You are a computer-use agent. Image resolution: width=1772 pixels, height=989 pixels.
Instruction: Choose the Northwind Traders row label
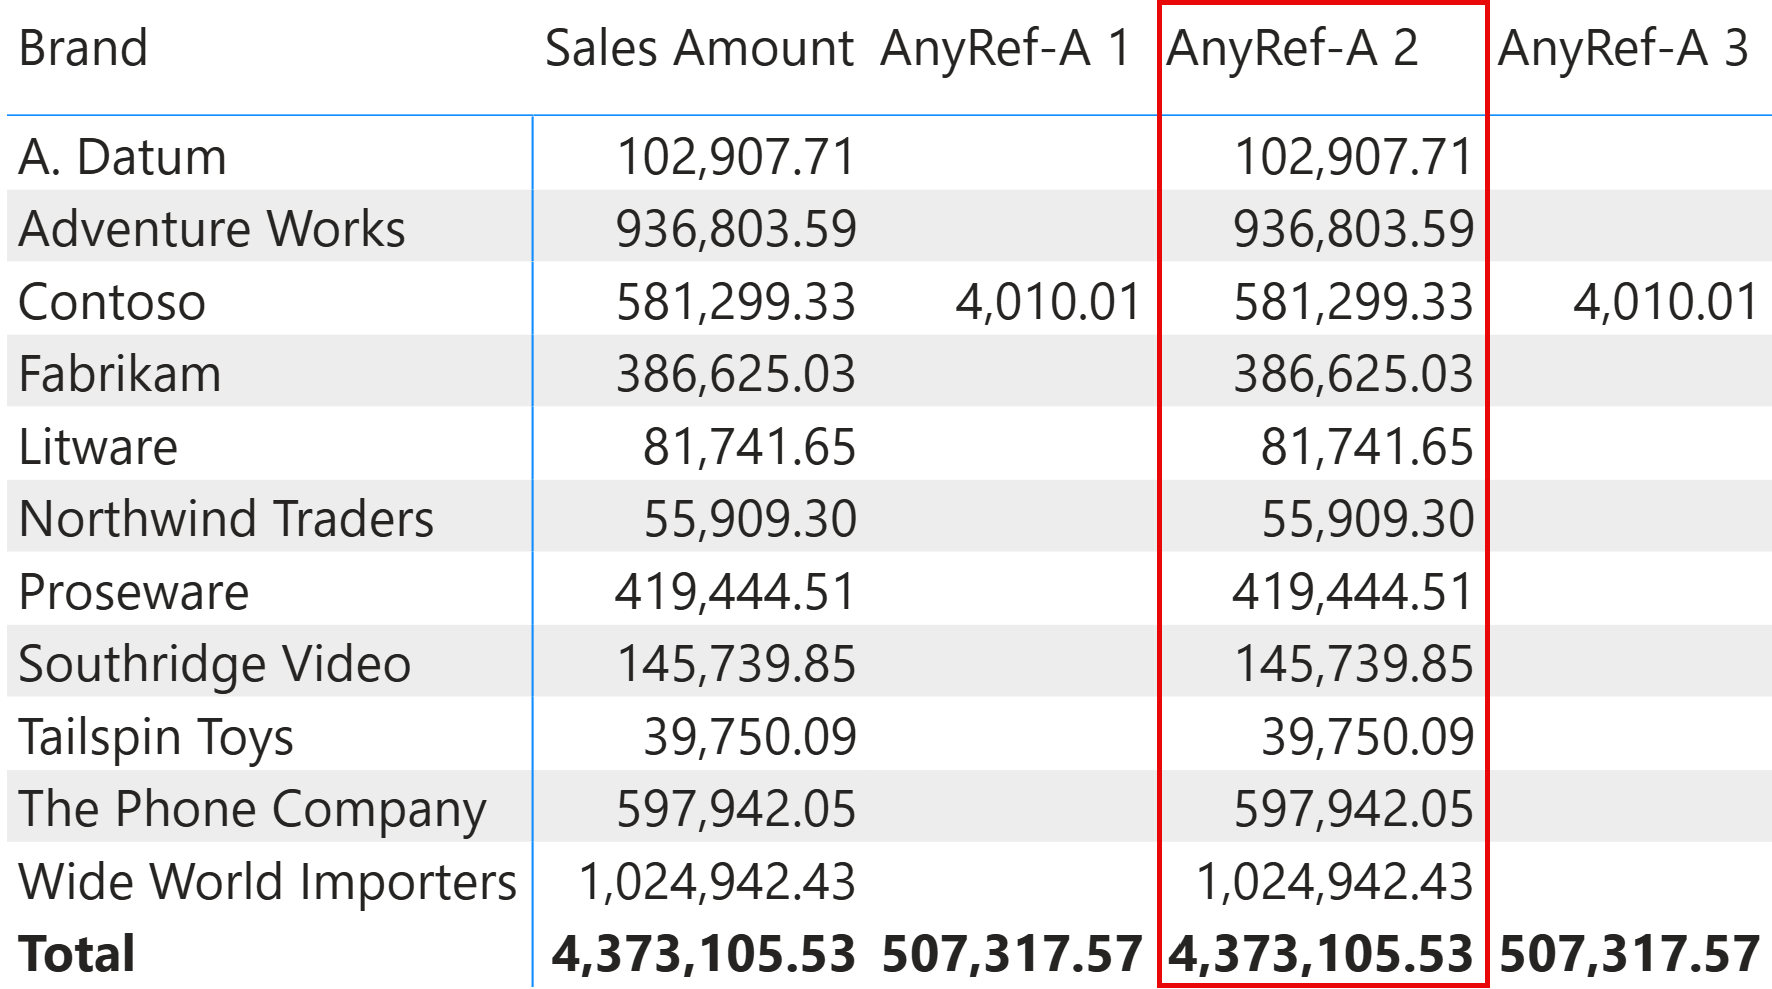click(x=226, y=519)
